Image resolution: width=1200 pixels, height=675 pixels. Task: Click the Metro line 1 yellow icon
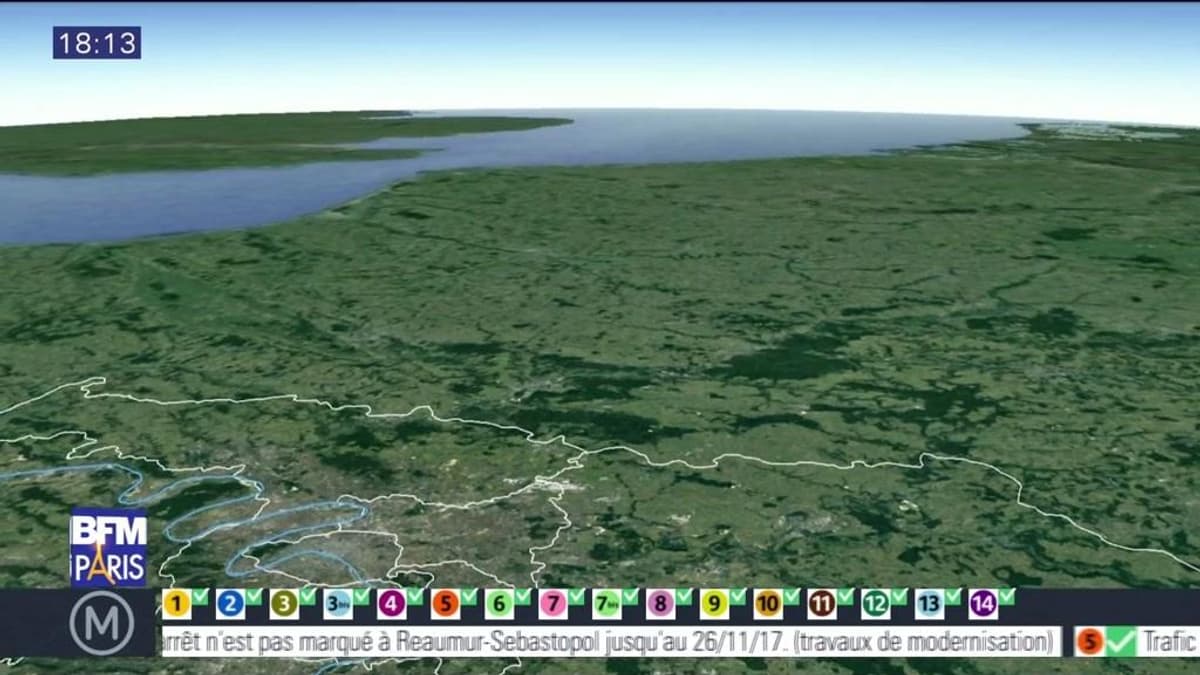pos(176,604)
